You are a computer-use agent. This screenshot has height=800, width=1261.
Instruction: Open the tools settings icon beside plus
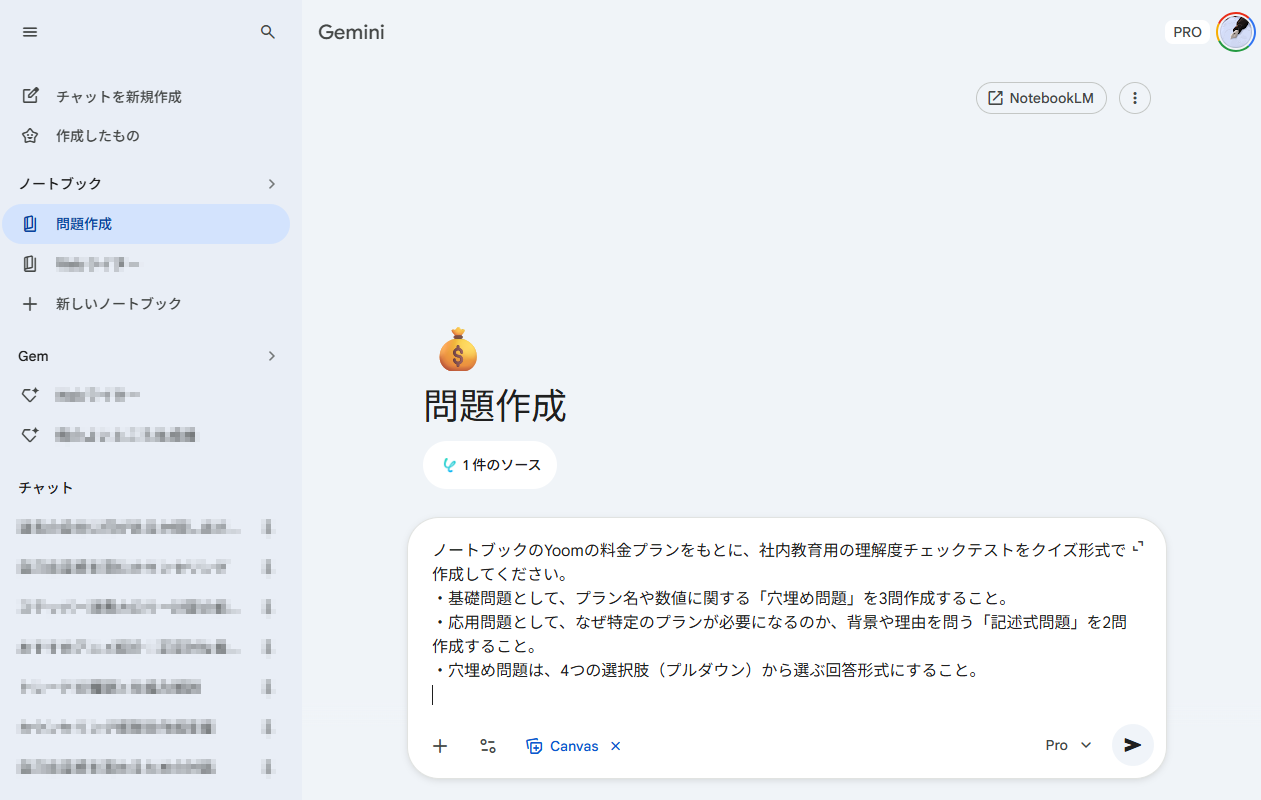coord(488,746)
